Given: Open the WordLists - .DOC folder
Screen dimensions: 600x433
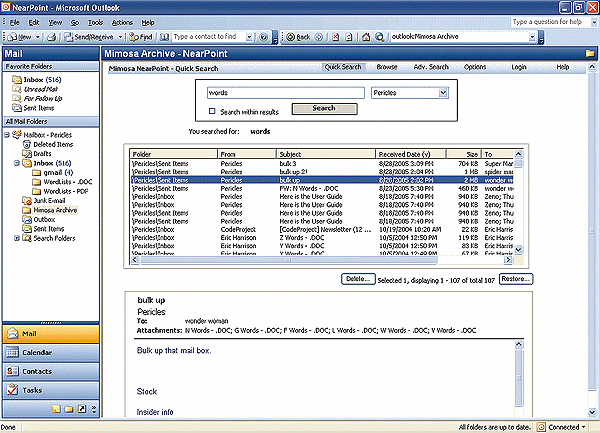Looking at the screenshot, I should tap(67, 182).
